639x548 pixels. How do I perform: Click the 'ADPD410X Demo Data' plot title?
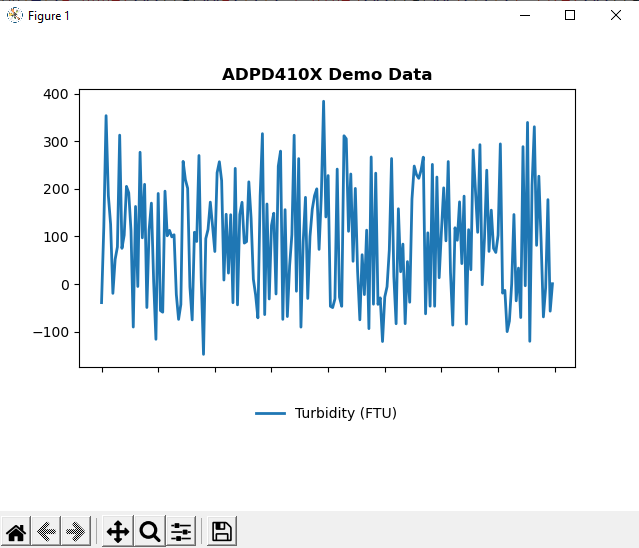pyautogui.click(x=327, y=75)
